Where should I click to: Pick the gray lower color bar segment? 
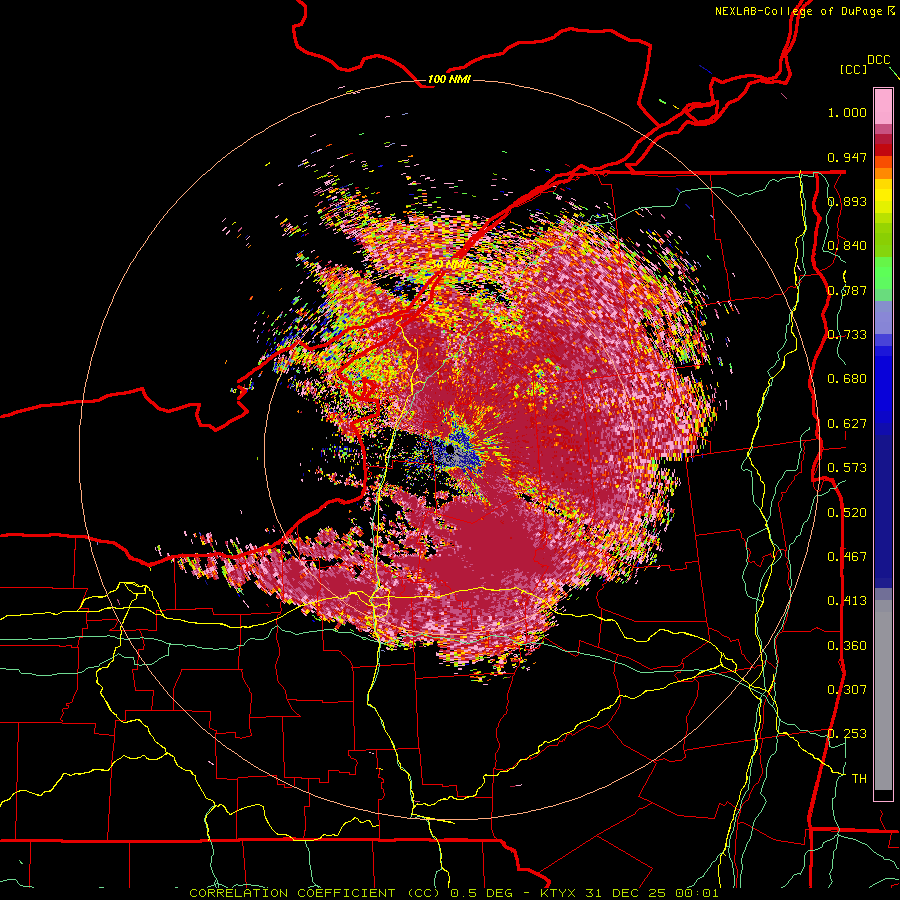pyautogui.click(x=883, y=695)
